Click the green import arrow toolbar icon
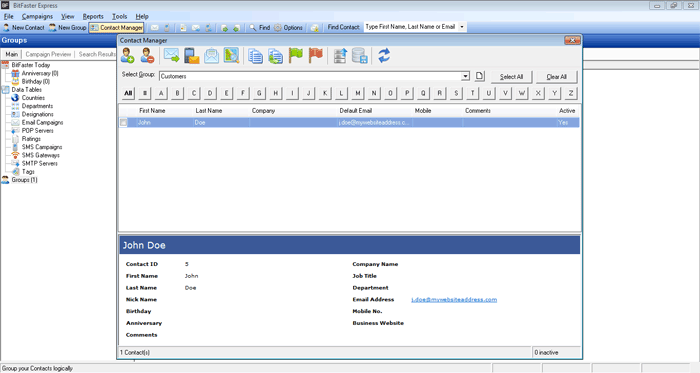 [237, 28]
